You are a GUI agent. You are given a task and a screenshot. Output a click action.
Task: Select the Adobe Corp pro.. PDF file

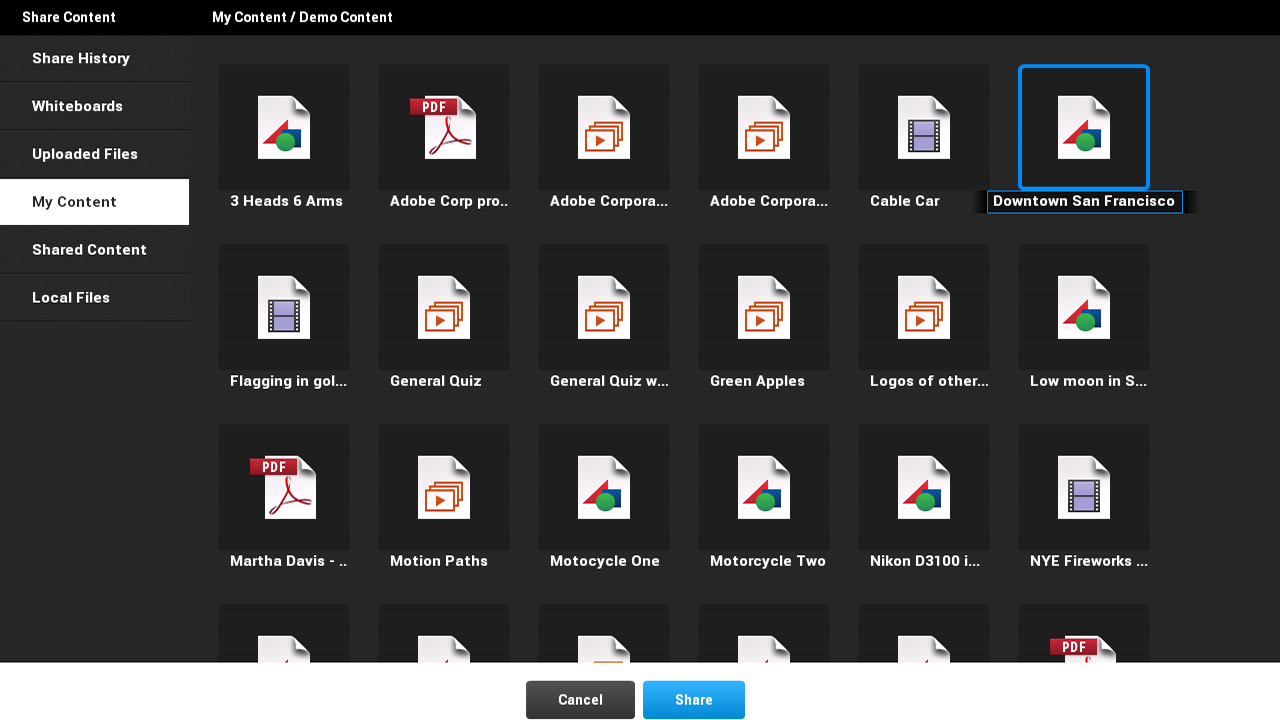[444, 128]
